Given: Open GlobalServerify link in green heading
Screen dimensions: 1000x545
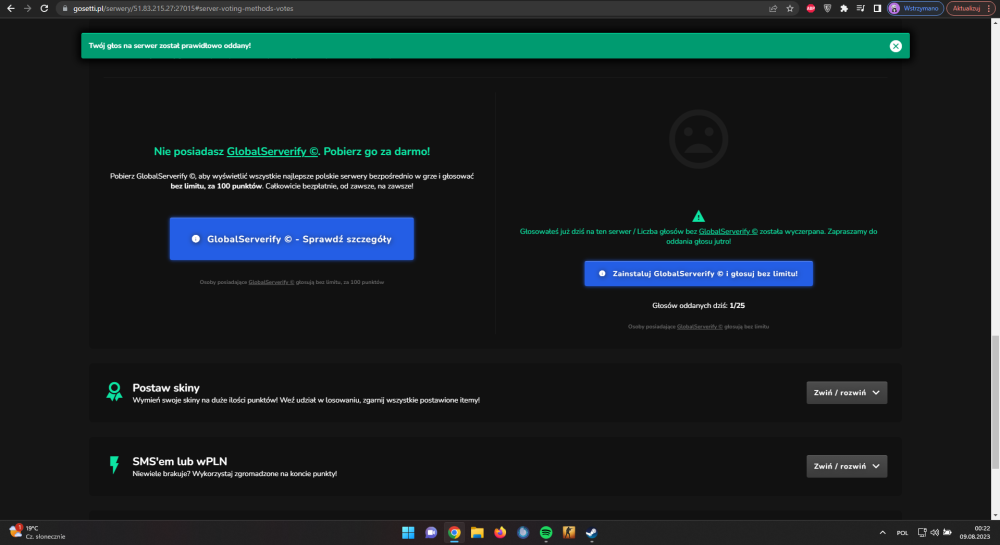Looking at the screenshot, I should [272, 152].
